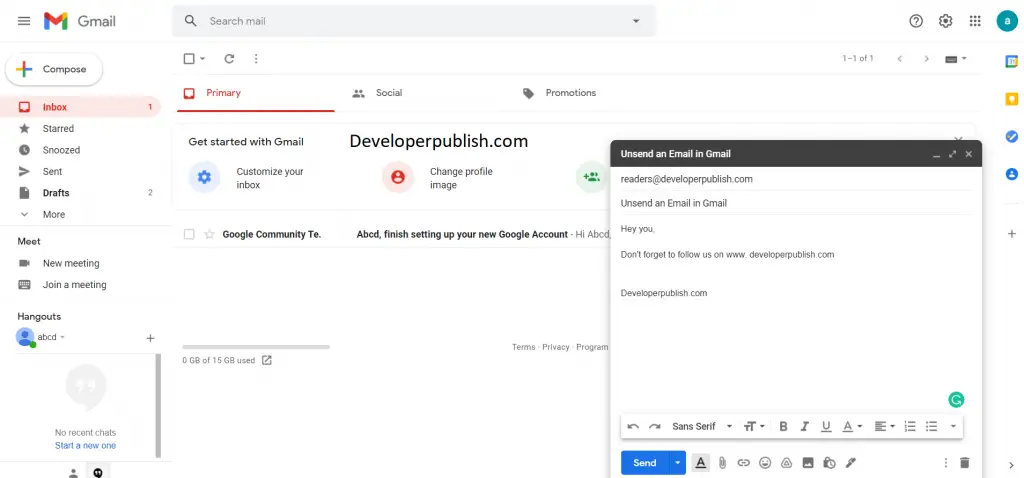
Task: Toggle confidential mode lock-clock icon
Action: tap(829, 463)
